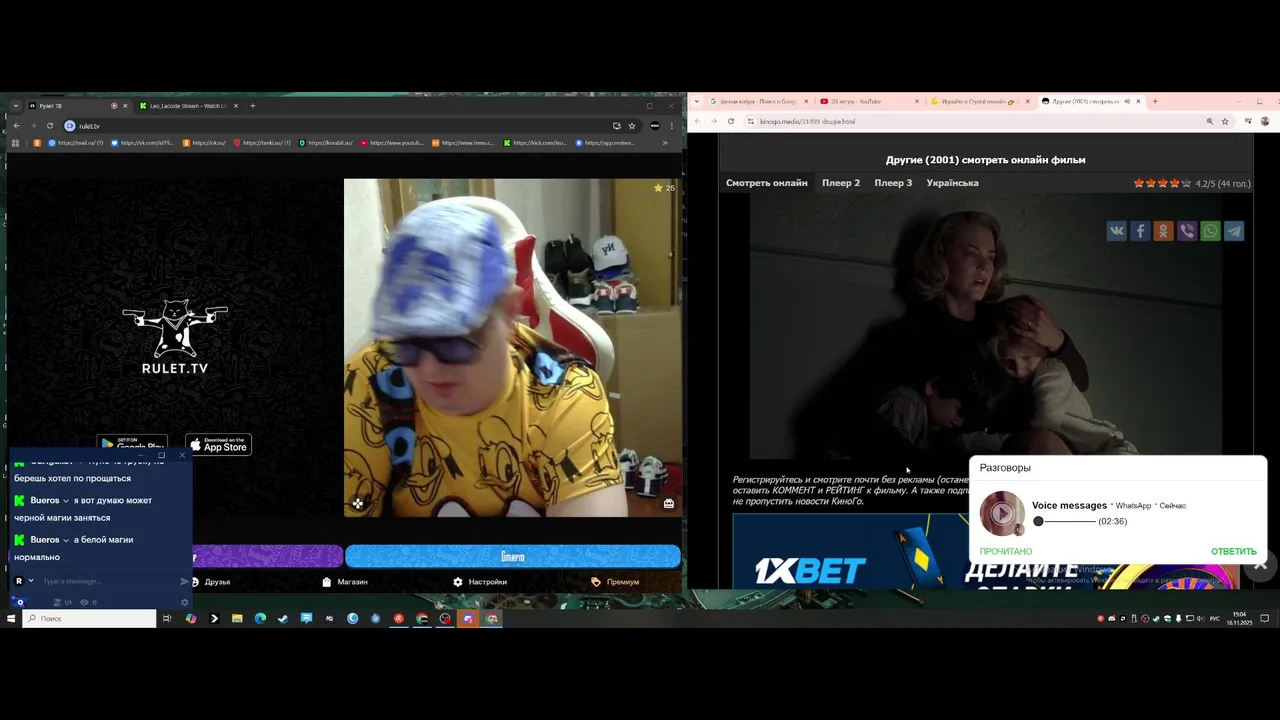Switch to Українська player tab
This screenshot has width=1280, height=720.
[x=952, y=183]
